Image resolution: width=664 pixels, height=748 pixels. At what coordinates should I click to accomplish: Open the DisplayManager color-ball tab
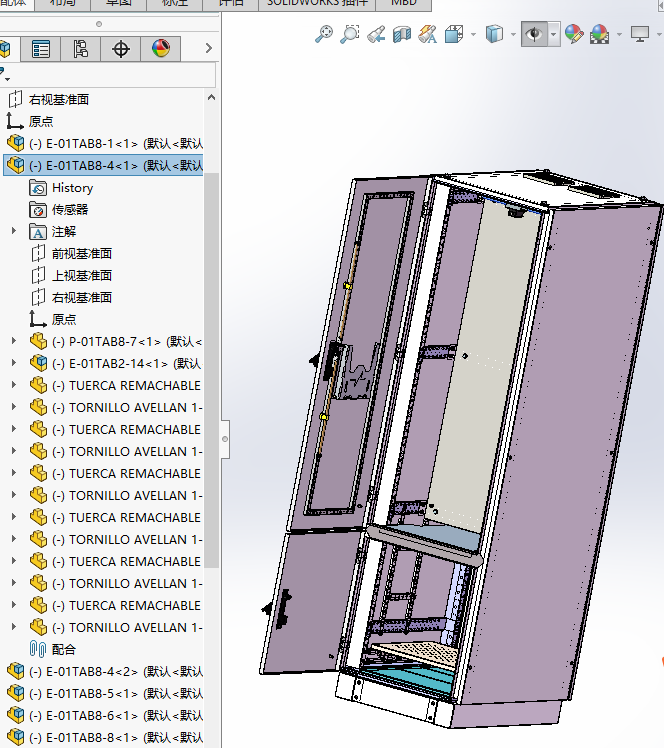161,49
